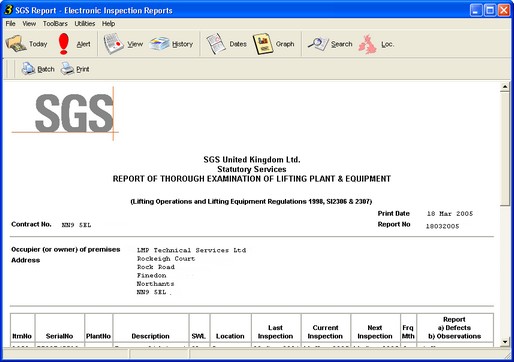Click the Loc. toolbar label

388,44
